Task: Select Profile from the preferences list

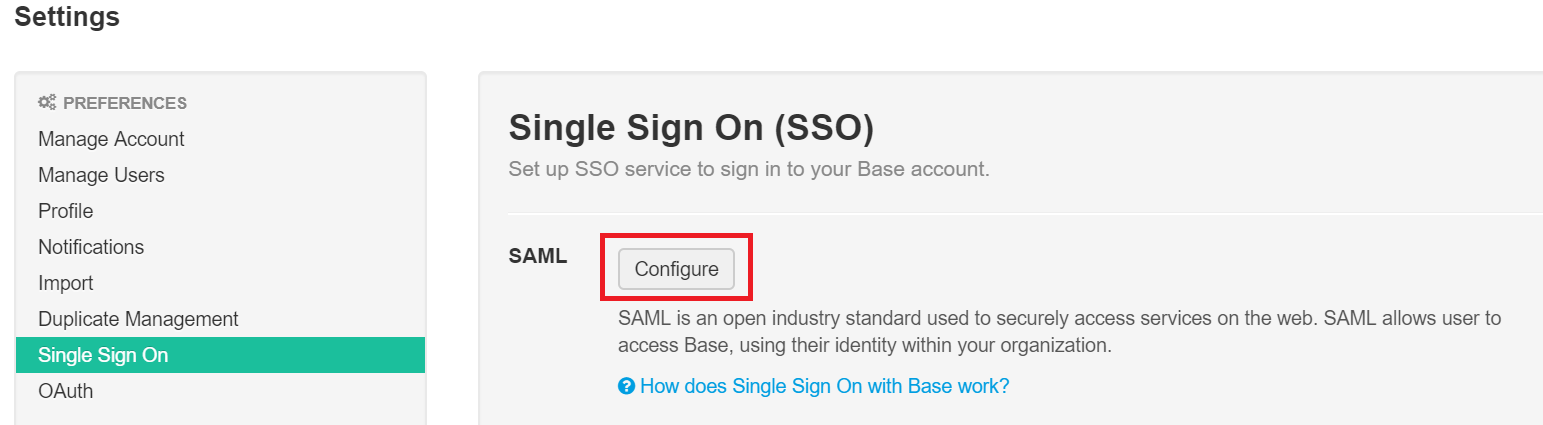Action: (x=66, y=211)
